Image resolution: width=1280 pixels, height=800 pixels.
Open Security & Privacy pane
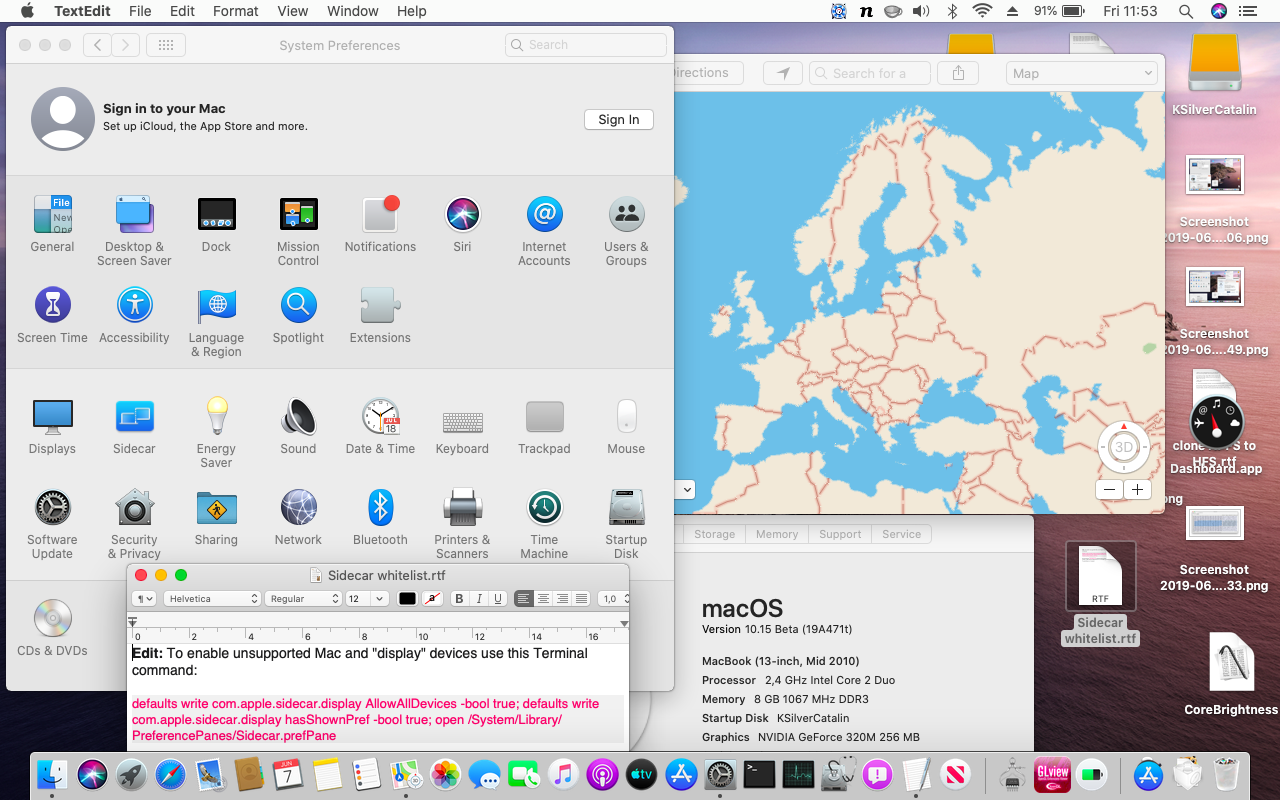click(x=134, y=524)
